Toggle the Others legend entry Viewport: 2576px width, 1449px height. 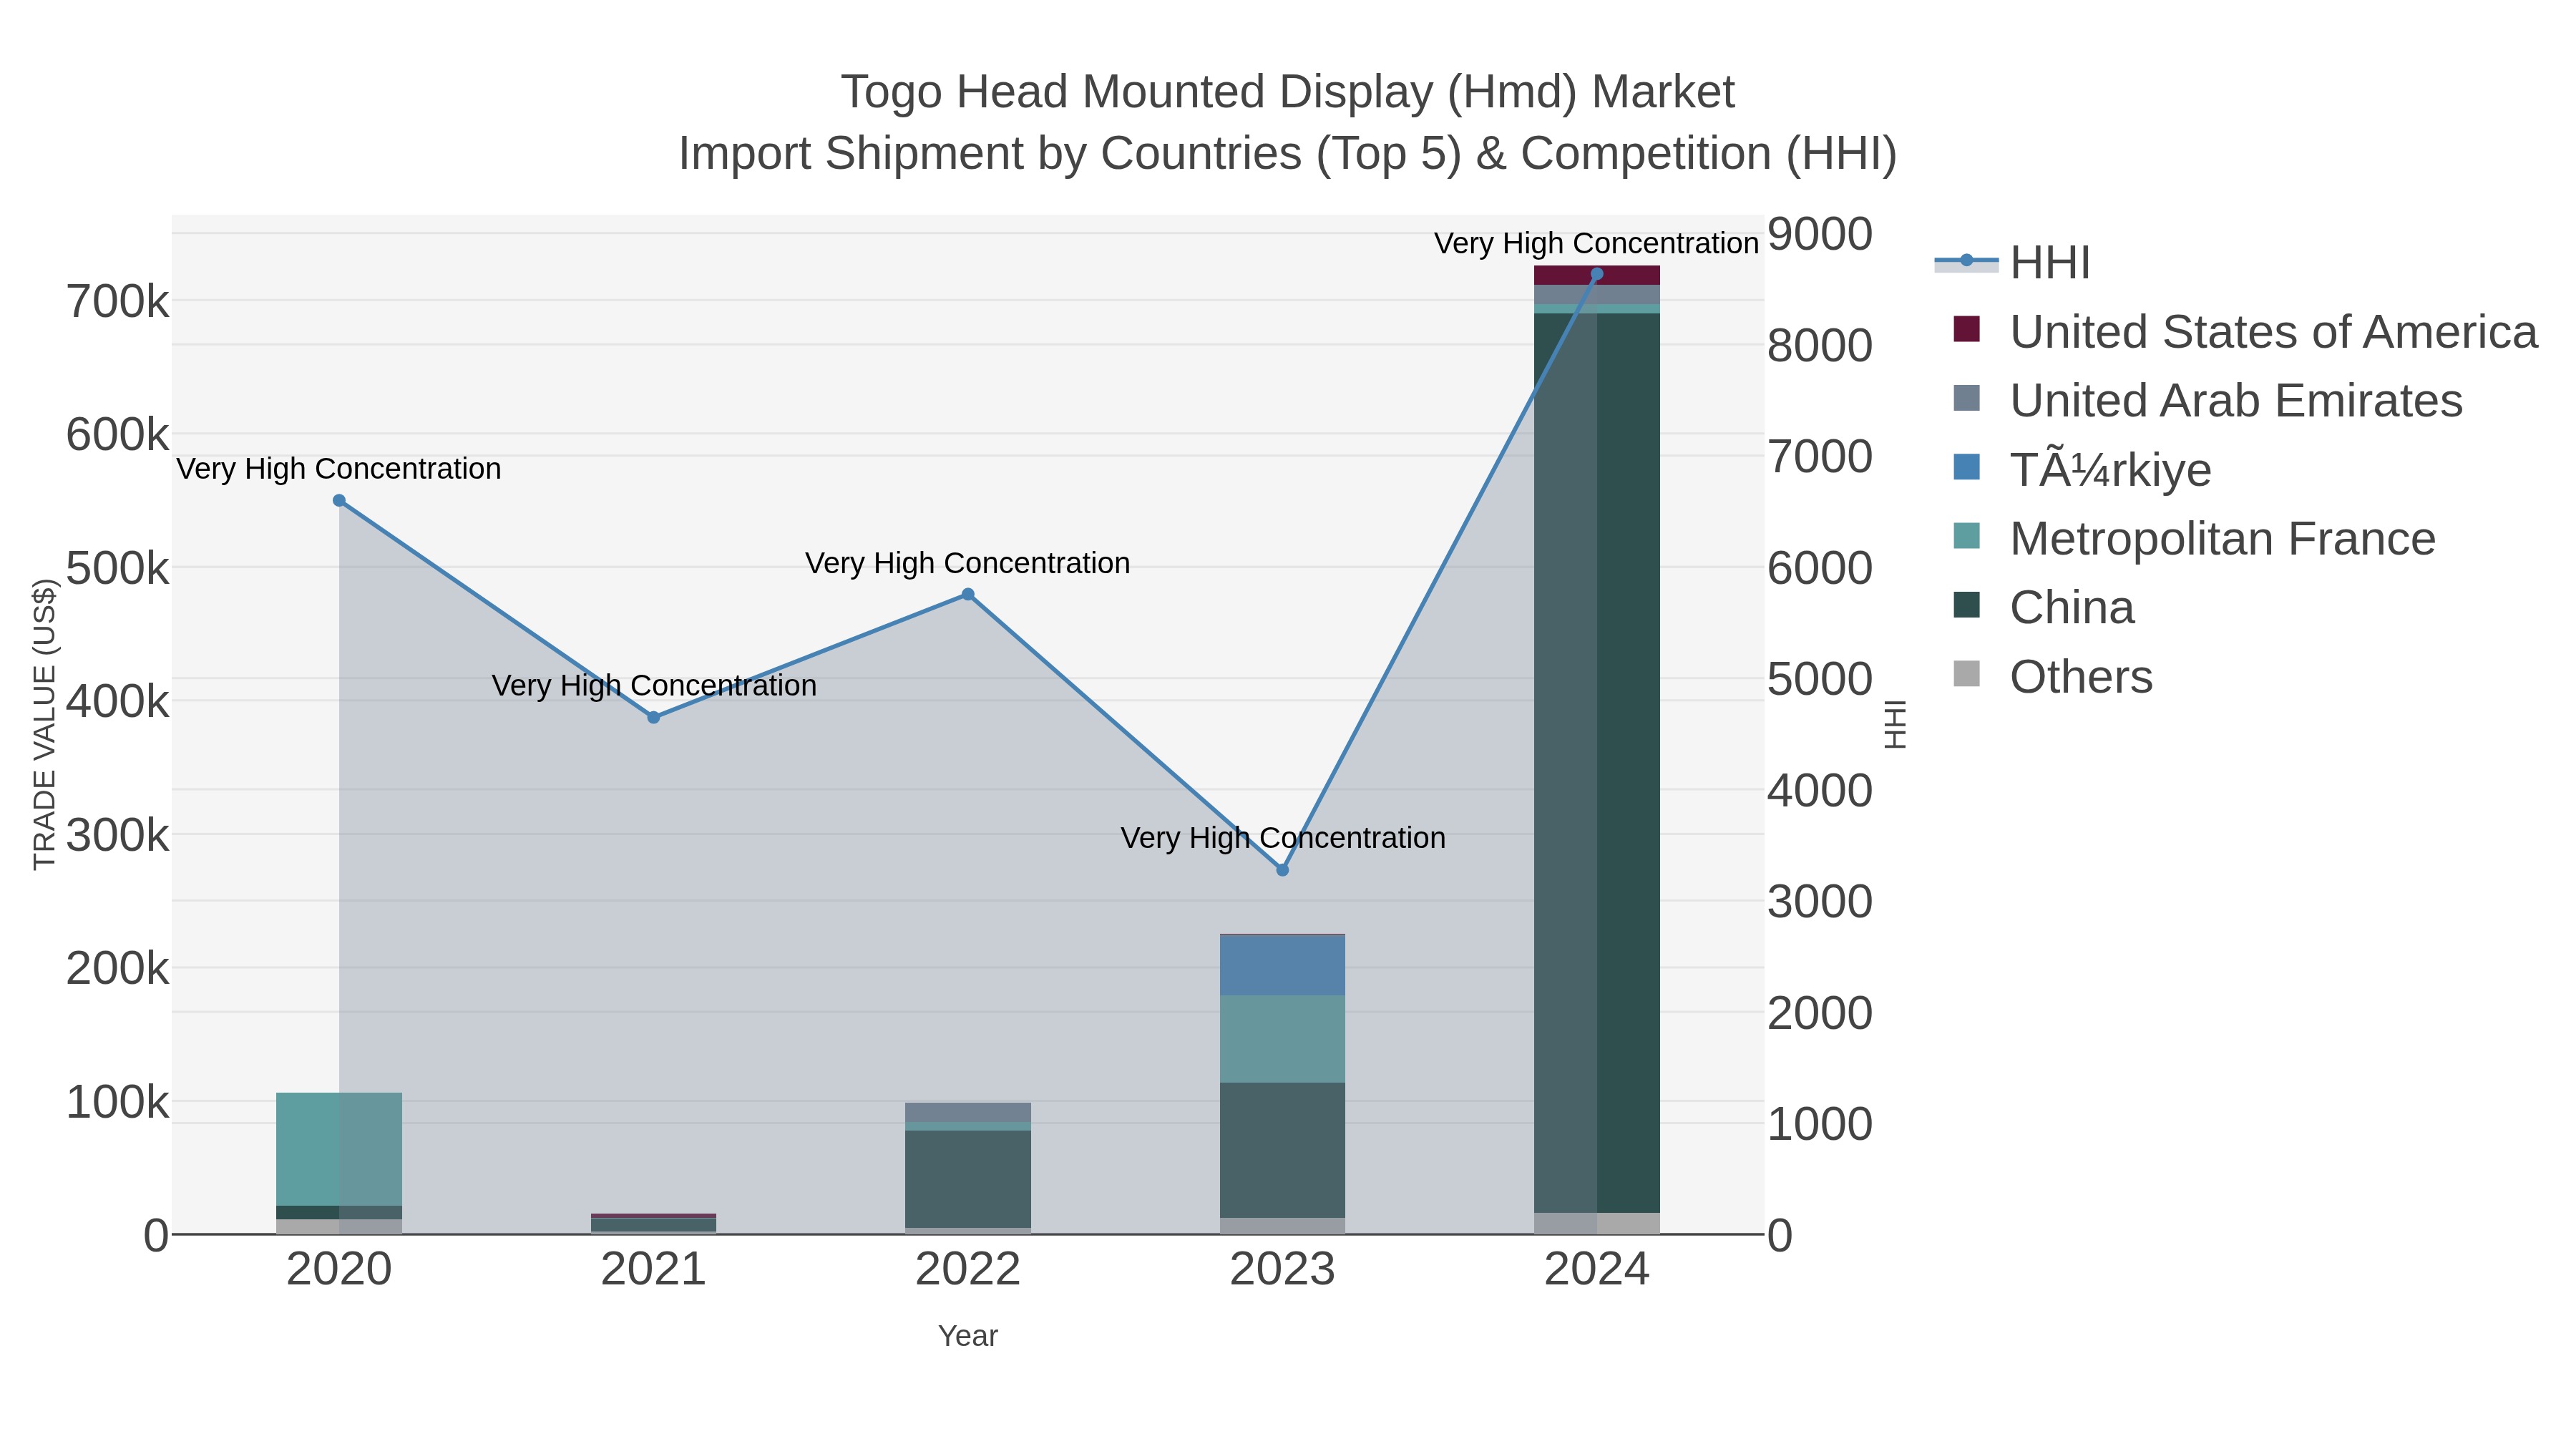pyautogui.click(x=2053, y=677)
